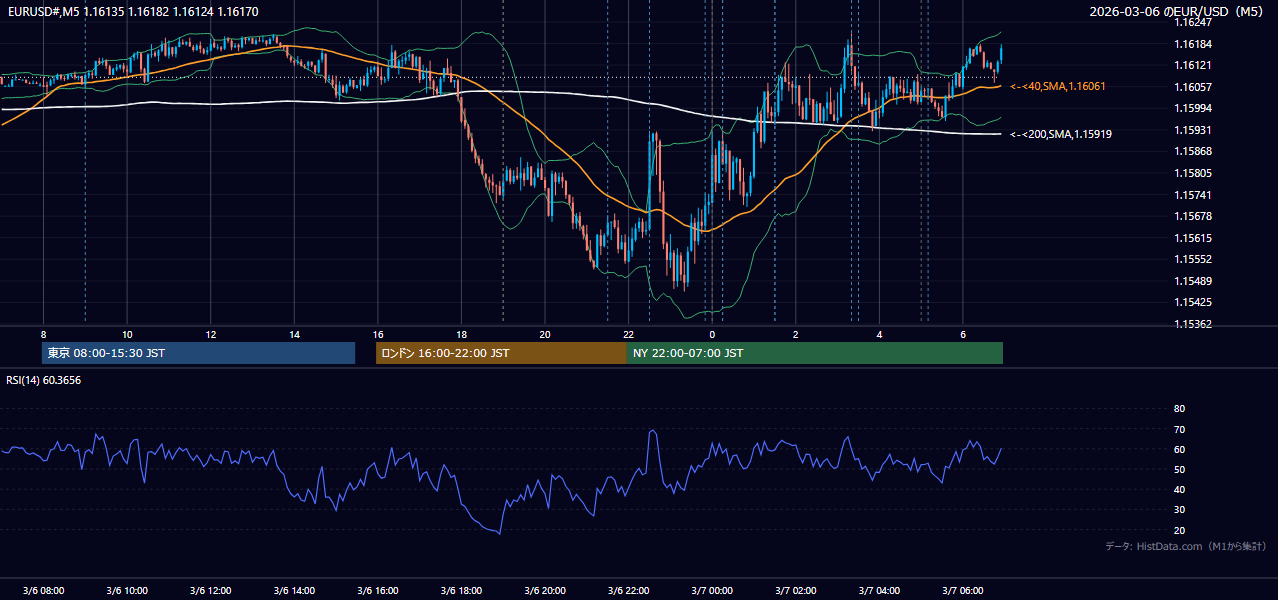Click the 3/7 00:00 bottom time label

pyautogui.click(x=711, y=591)
